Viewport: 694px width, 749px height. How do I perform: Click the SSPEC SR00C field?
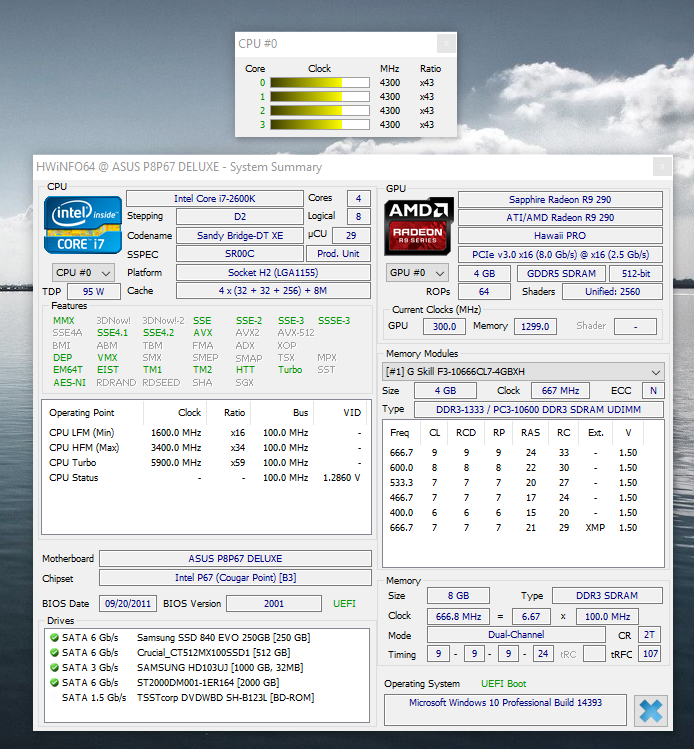240,254
